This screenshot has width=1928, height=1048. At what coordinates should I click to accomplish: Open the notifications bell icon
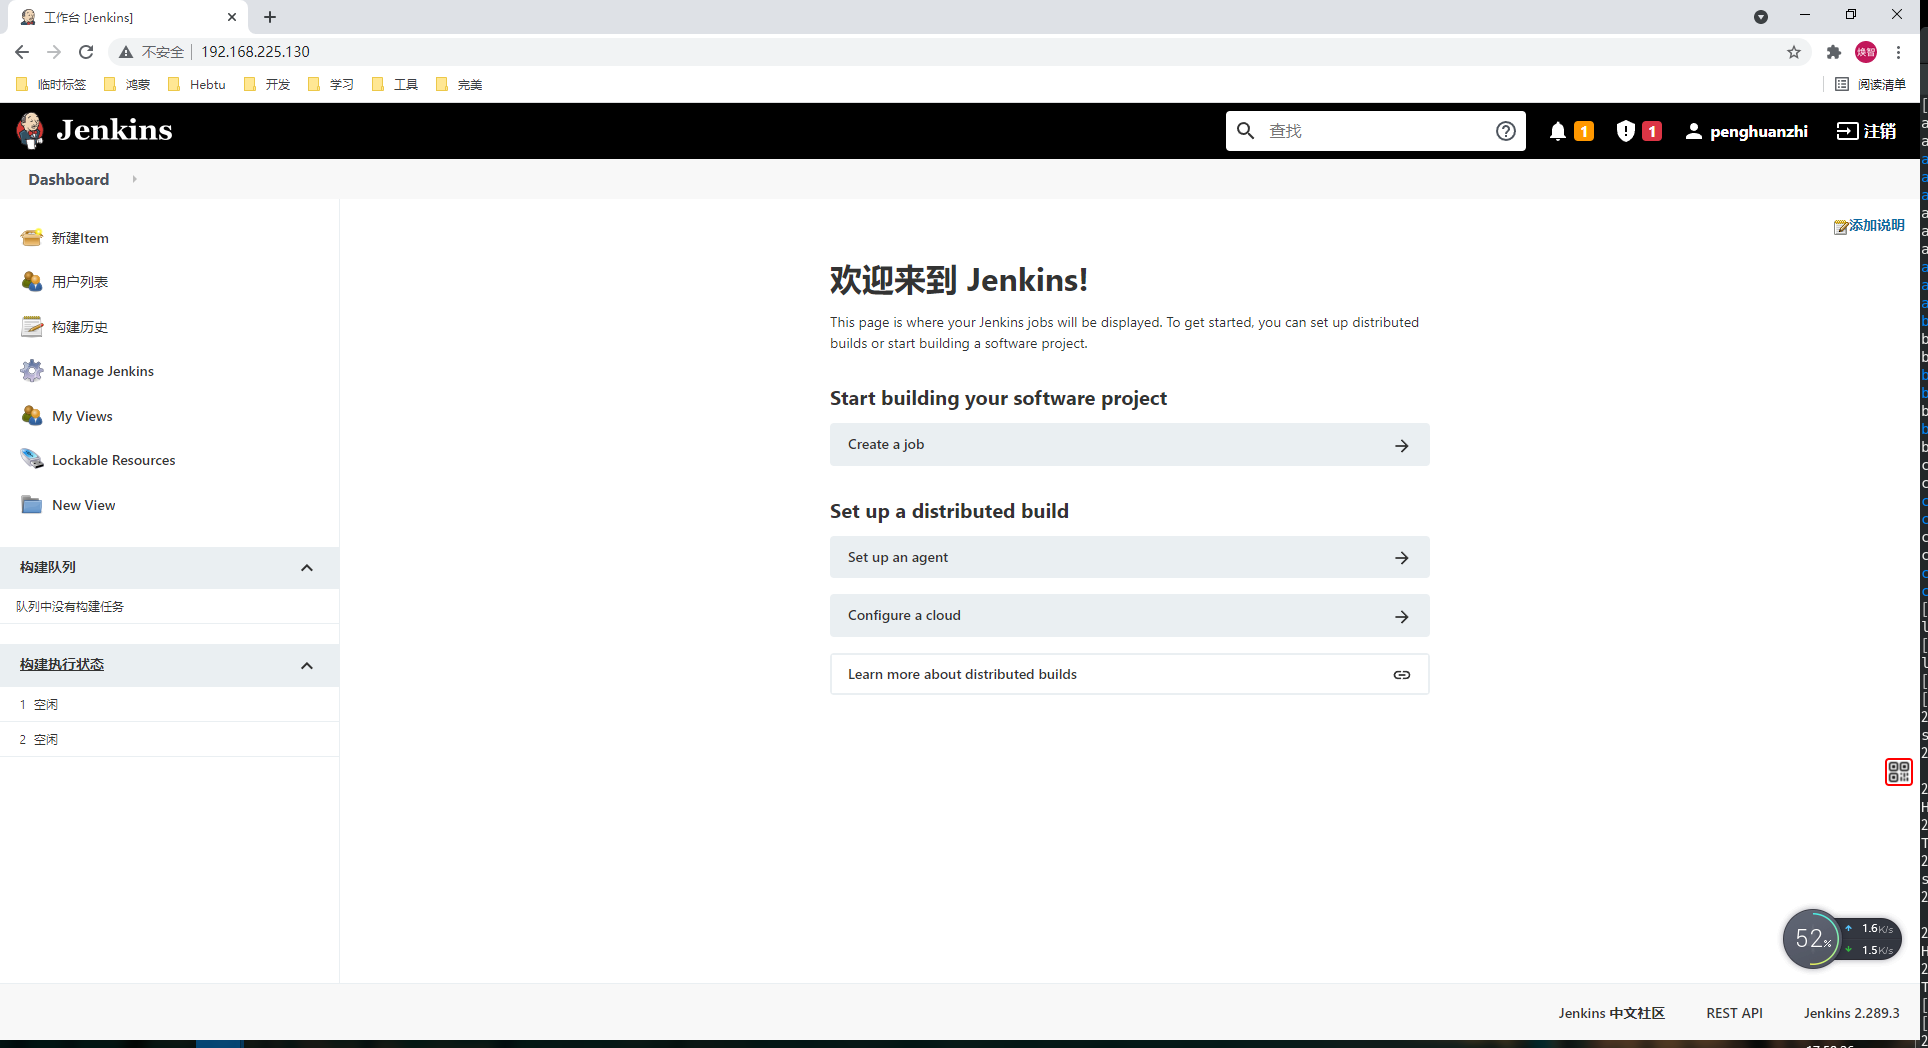coord(1557,131)
